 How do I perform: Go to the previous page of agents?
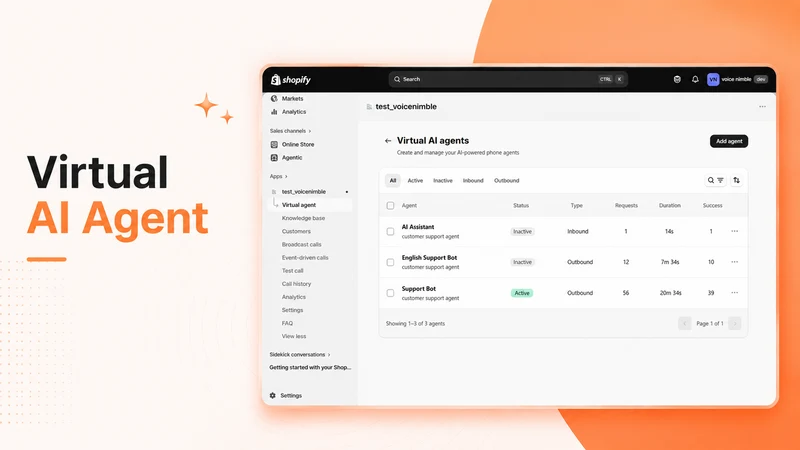[x=685, y=323]
